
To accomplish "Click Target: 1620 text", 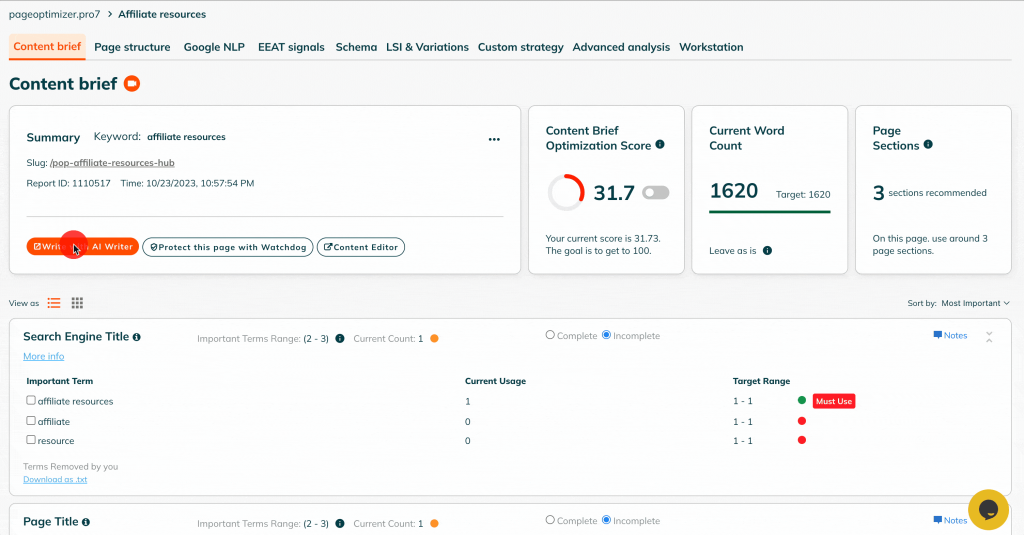I will pos(803,195).
